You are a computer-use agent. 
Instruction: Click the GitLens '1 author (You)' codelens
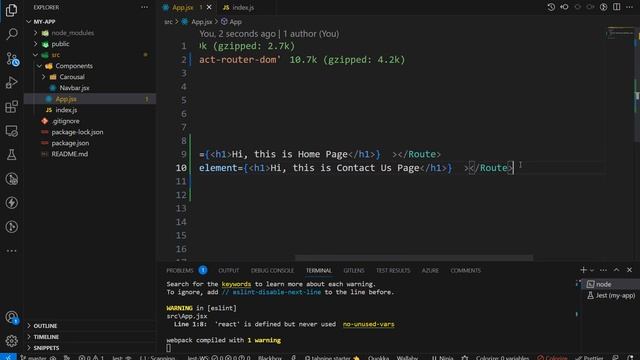point(311,34)
